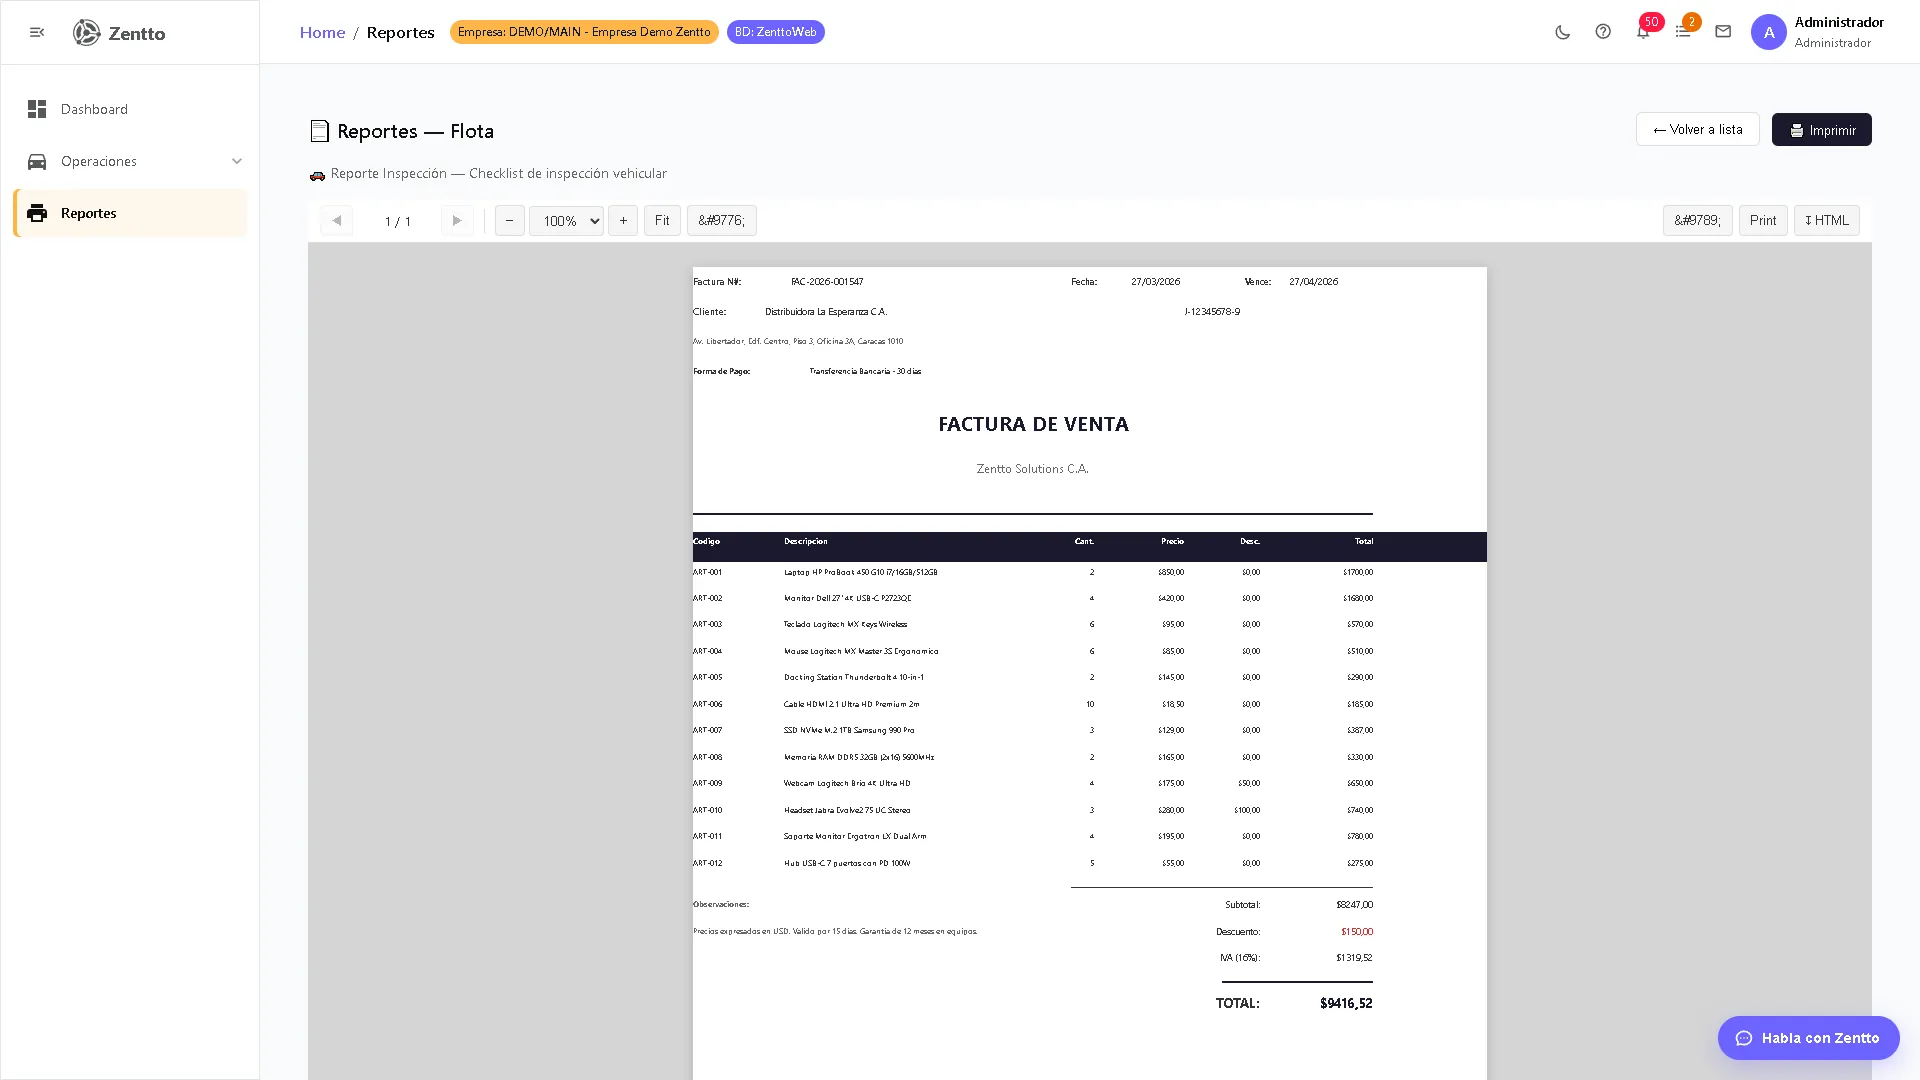Go to previous report page arrow
1920x1080 pixels.
[337, 221]
